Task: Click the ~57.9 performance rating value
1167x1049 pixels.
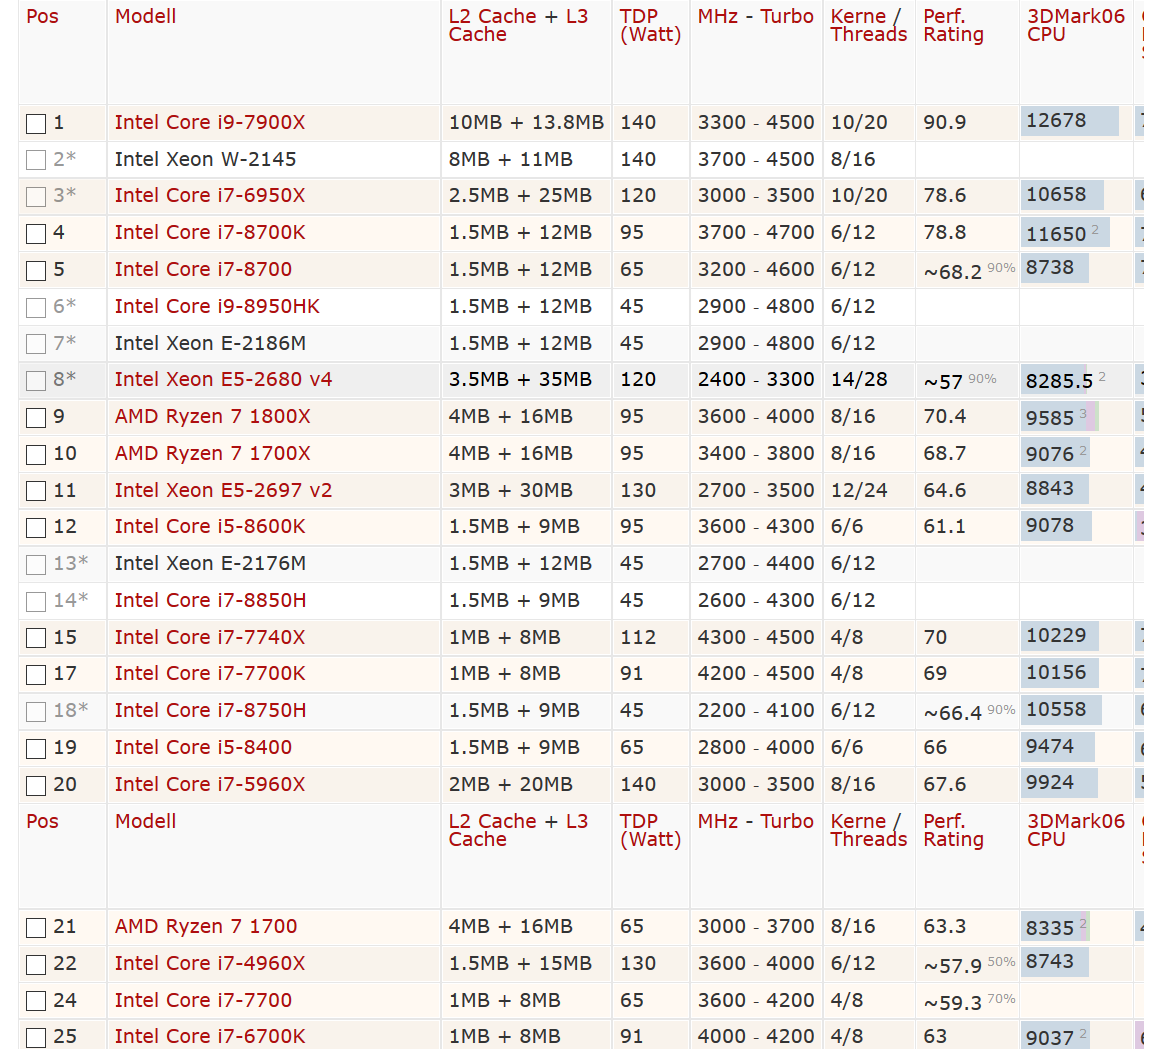Action: coord(953,966)
